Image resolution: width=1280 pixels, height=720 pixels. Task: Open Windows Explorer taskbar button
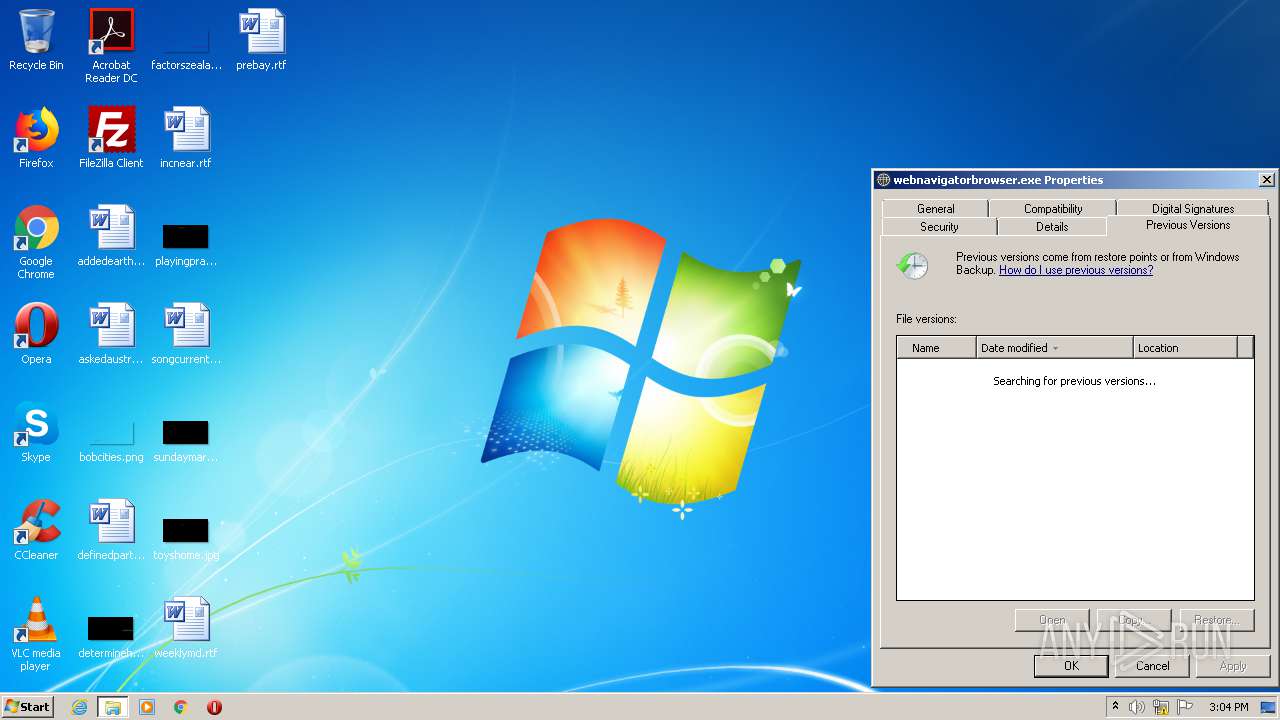[x=113, y=707]
